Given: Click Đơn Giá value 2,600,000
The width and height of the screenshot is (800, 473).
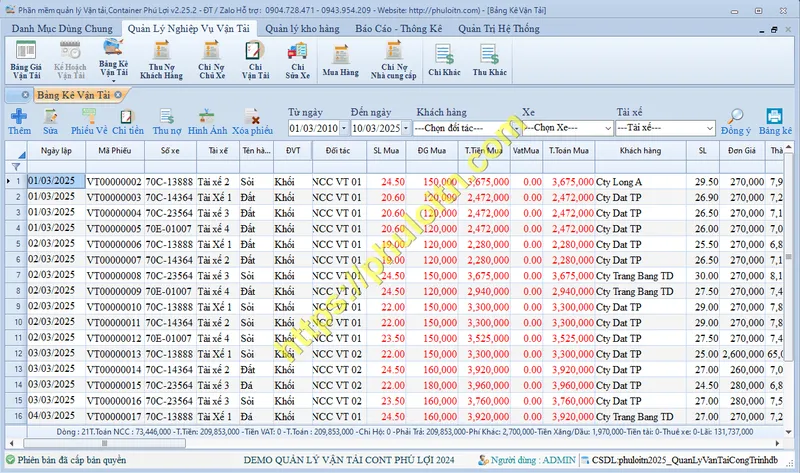Looking at the screenshot, I should 742,354.
